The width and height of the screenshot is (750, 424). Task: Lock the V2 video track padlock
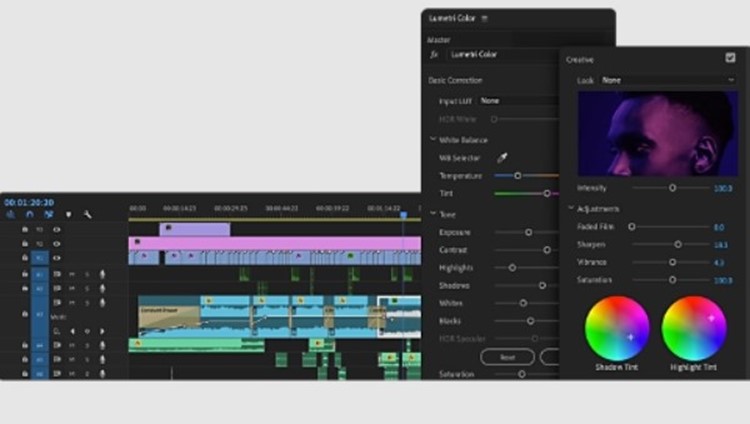(25, 244)
